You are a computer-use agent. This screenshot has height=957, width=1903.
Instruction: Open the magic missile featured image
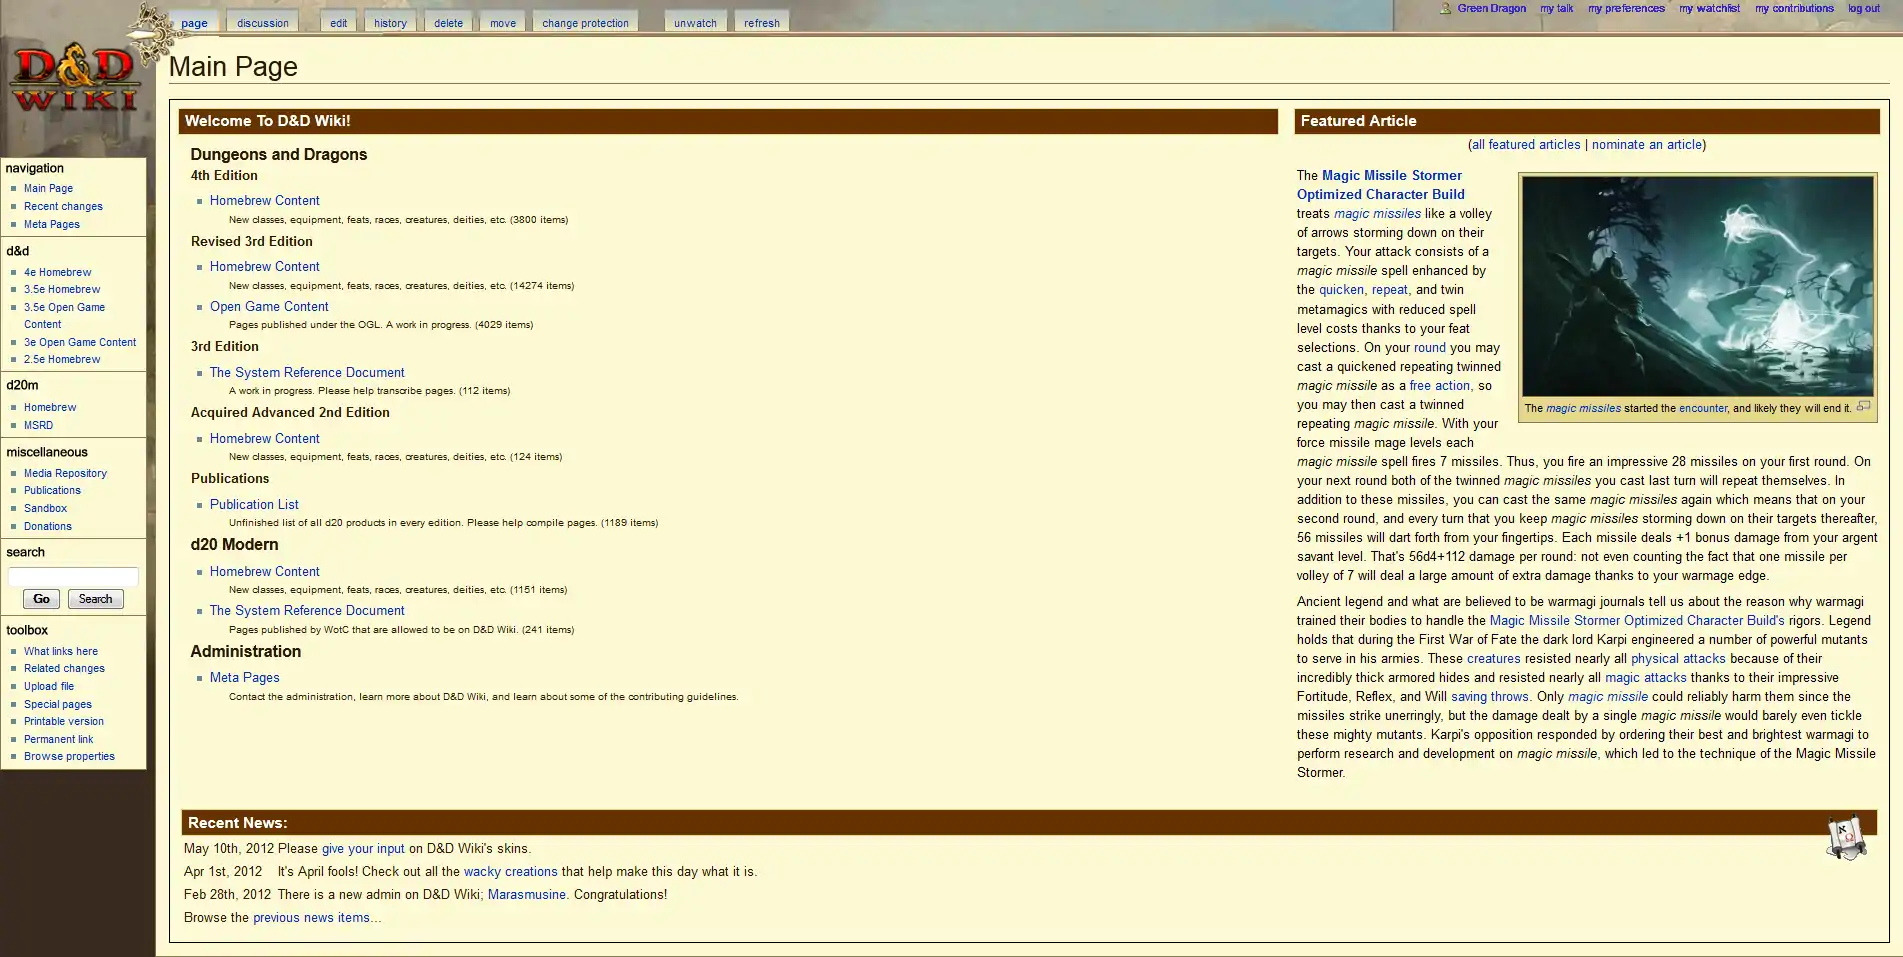coord(1697,286)
